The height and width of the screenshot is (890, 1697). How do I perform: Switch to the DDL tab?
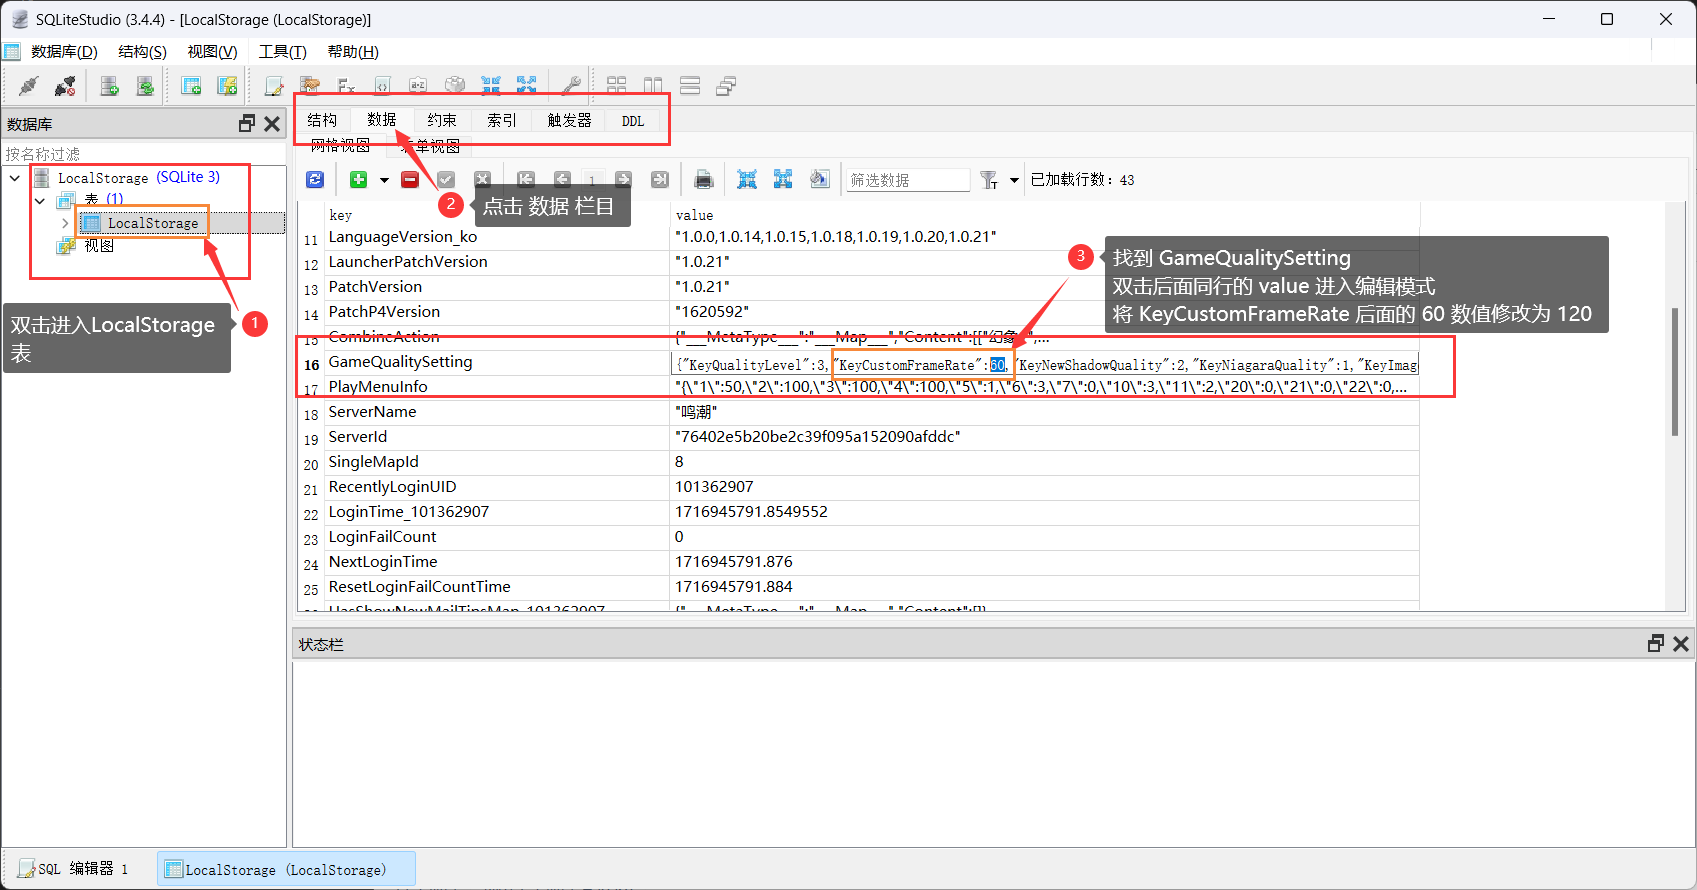pos(633,121)
